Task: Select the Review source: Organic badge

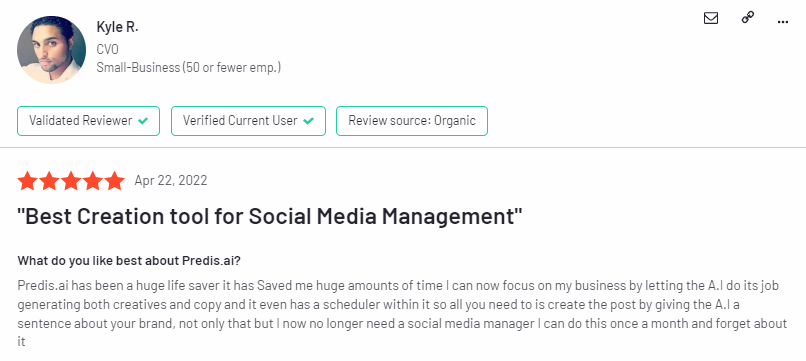Action: [x=412, y=121]
